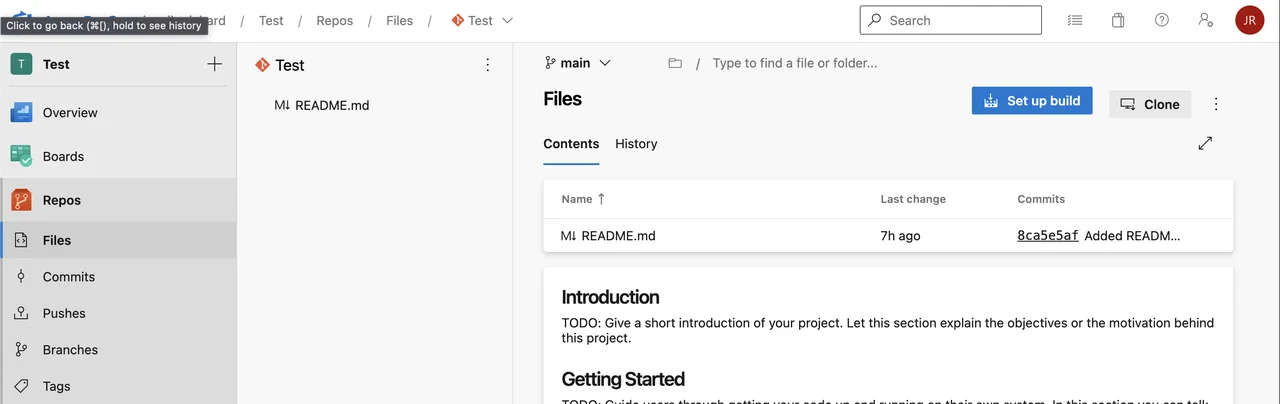Switch to the History tab
This screenshot has width=1280, height=404.
pos(636,144)
